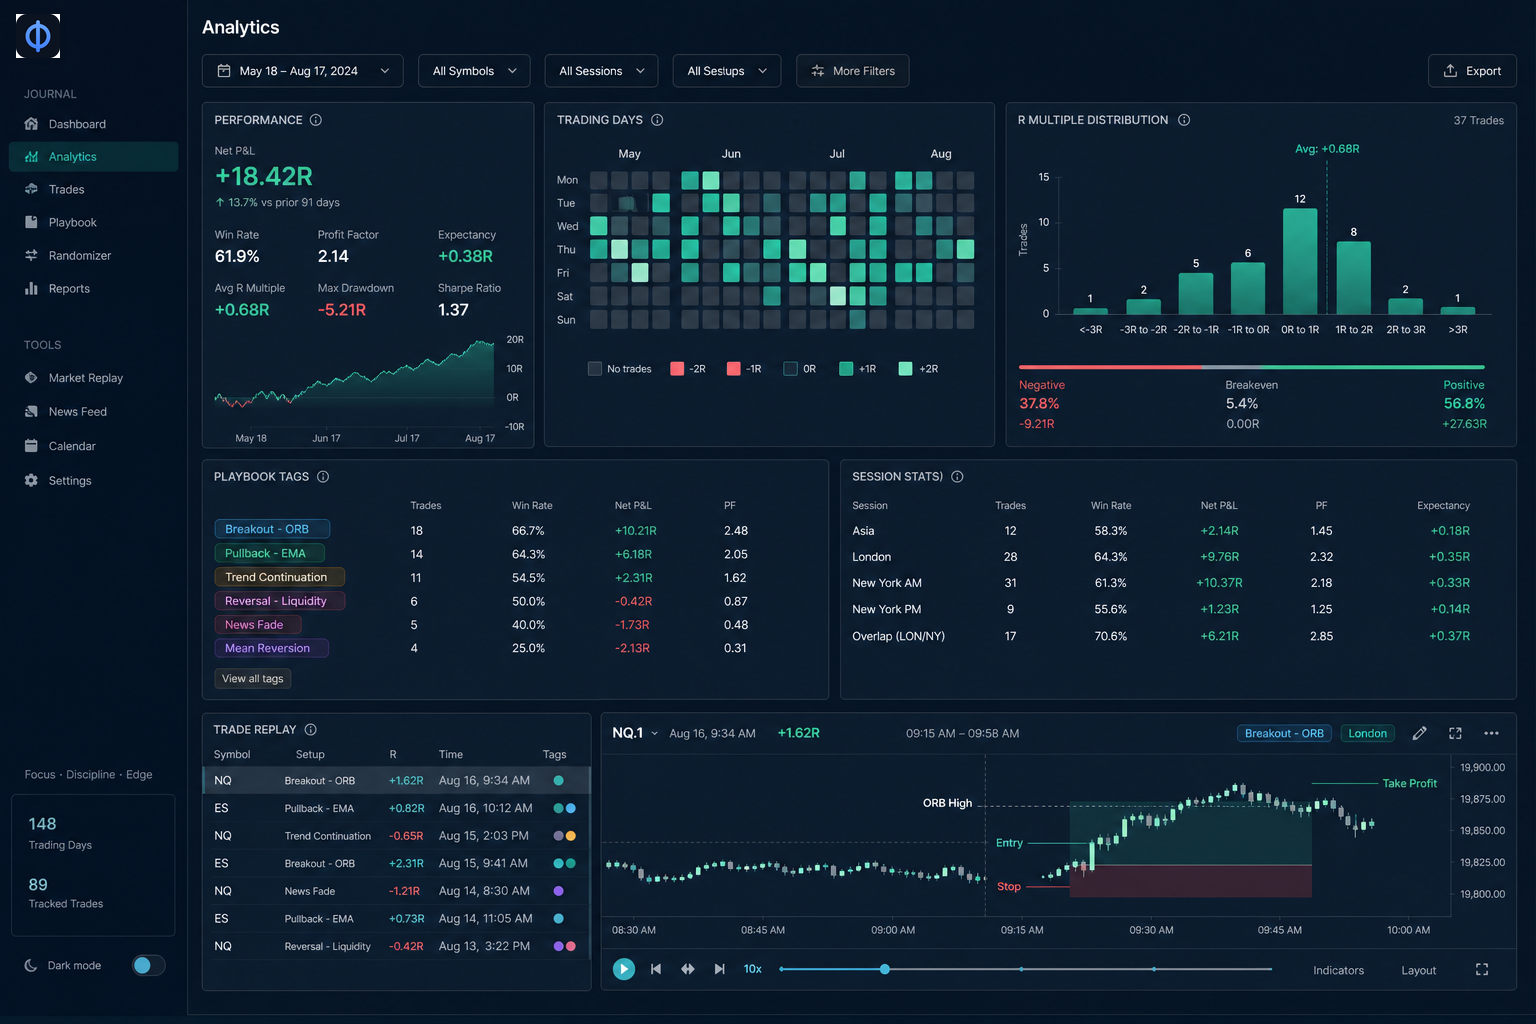Expand chart using header fullscreen icon
This screenshot has width=1536, height=1024.
(x=1455, y=733)
